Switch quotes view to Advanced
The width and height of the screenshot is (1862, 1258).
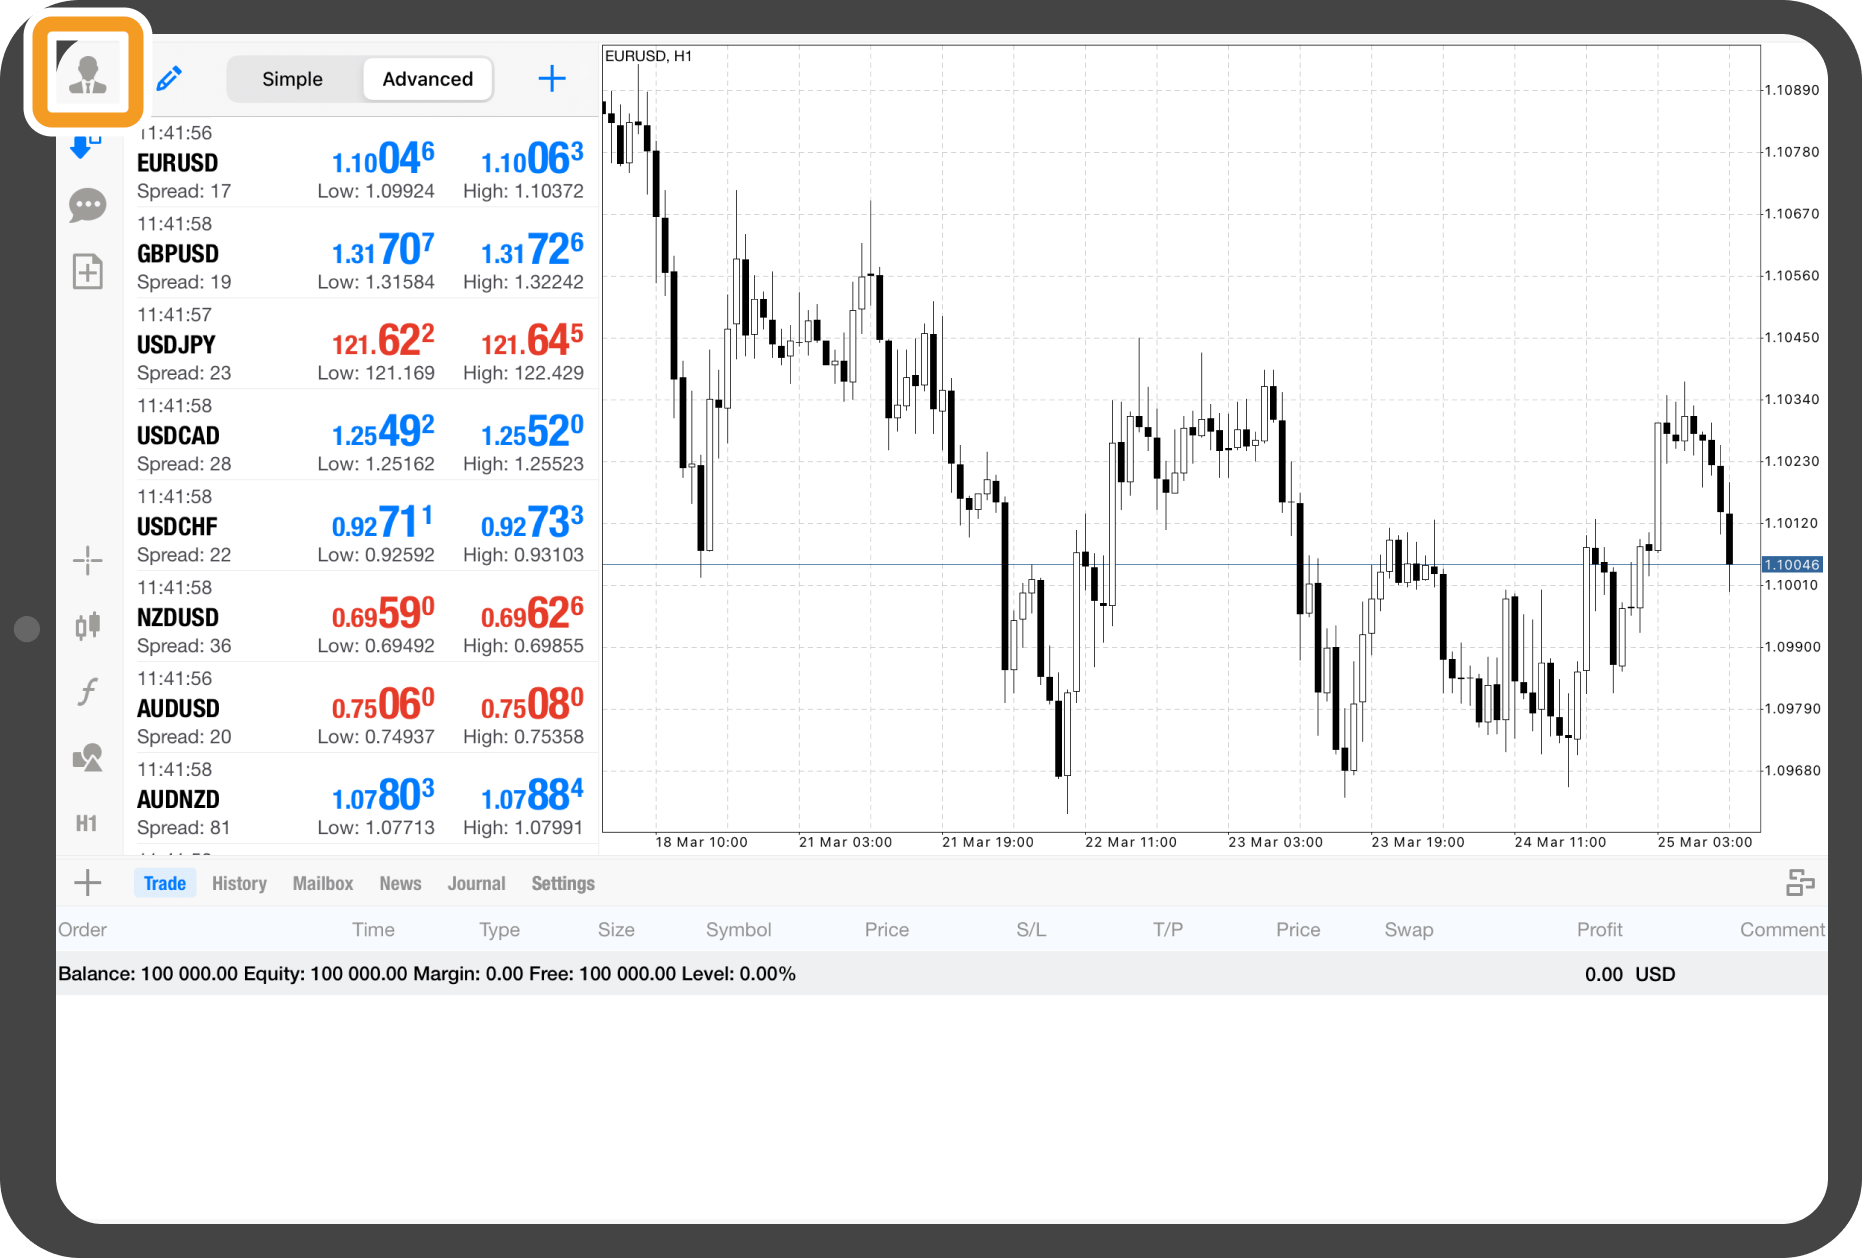[x=427, y=79]
